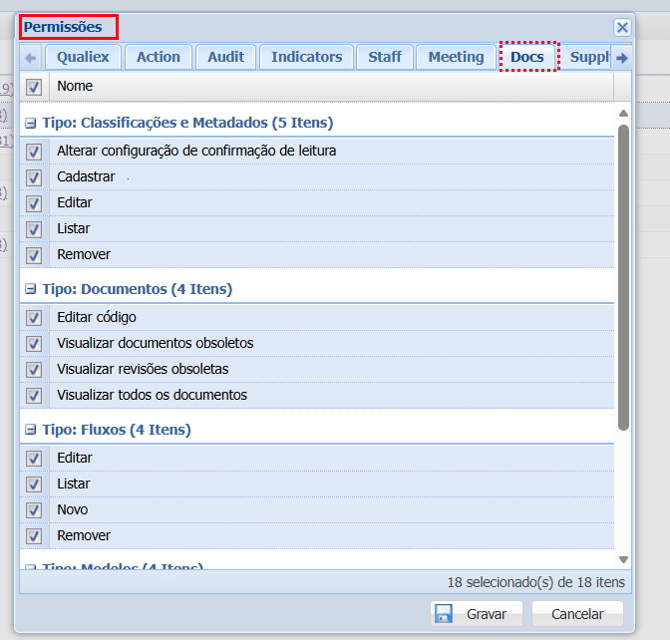Toggle the select-all checkbox beside Nome
The width and height of the screenshot is (670, 640).
(34, 87)
